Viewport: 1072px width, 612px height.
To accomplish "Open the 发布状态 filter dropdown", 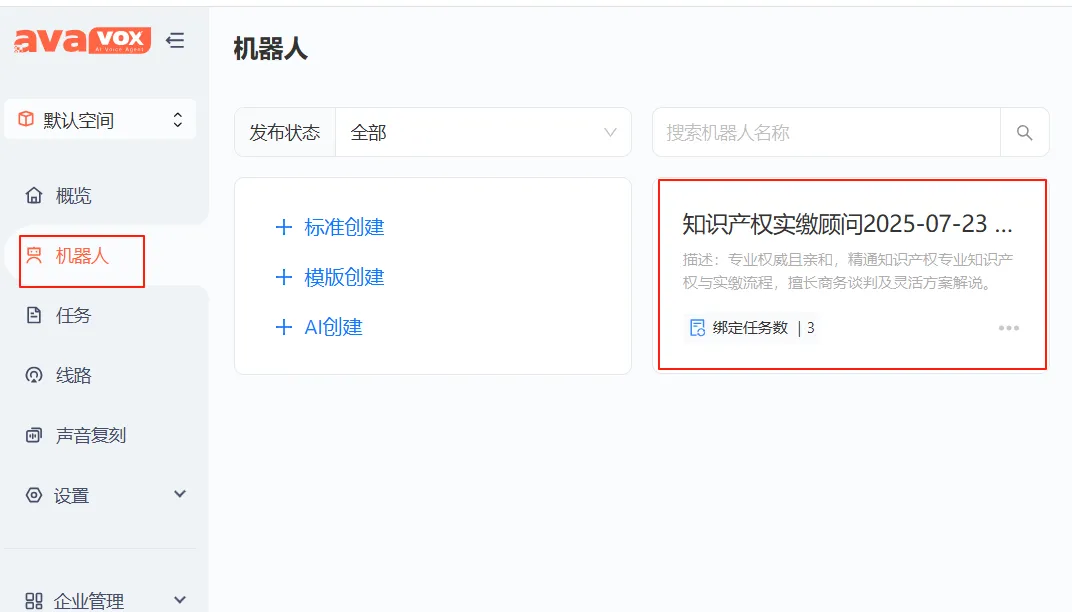I will pos(484,133).
